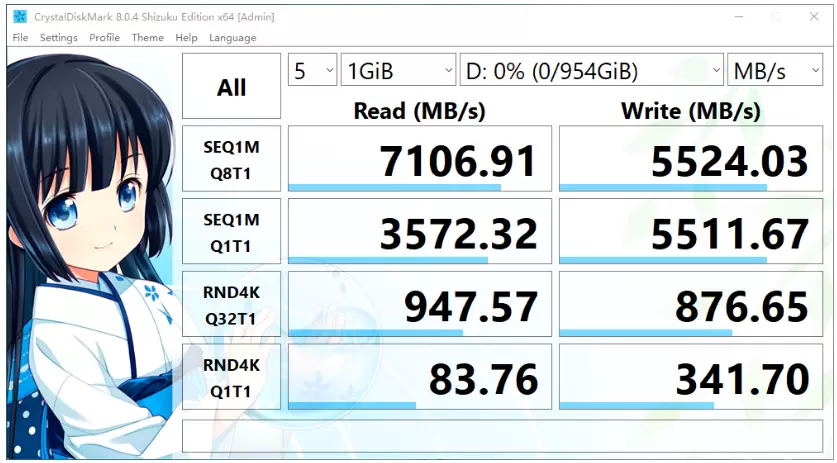Open the Theme menu
837x463 pixels.
(147, 38)
